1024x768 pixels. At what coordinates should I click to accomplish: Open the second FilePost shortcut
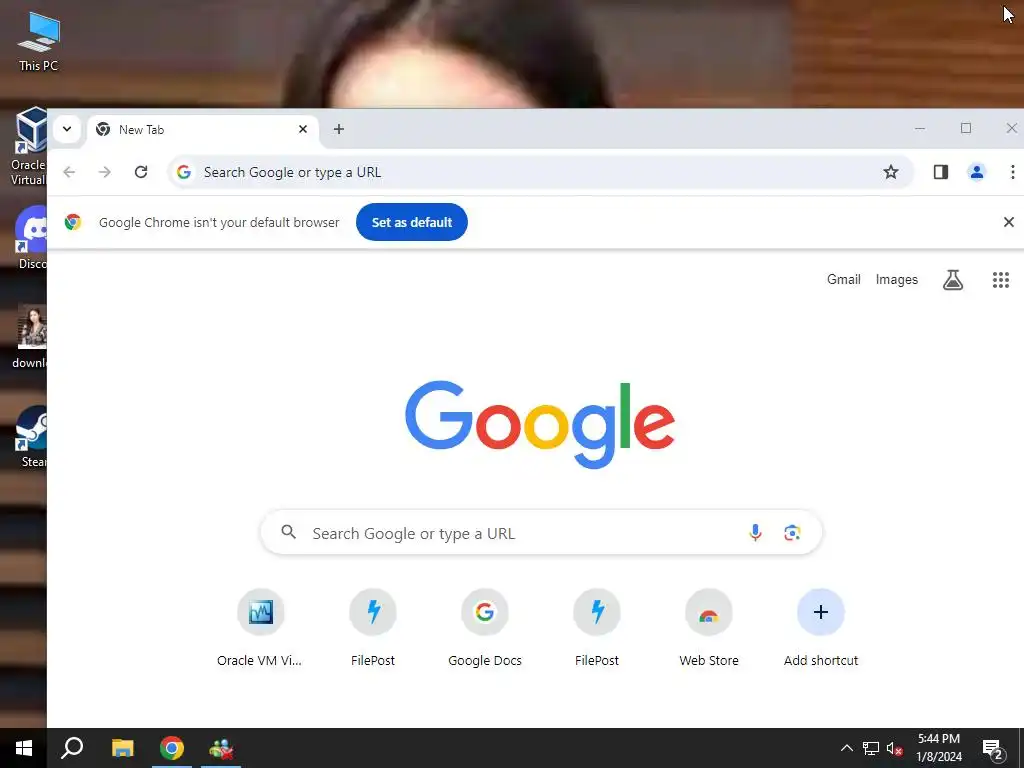tap(597, 628)
